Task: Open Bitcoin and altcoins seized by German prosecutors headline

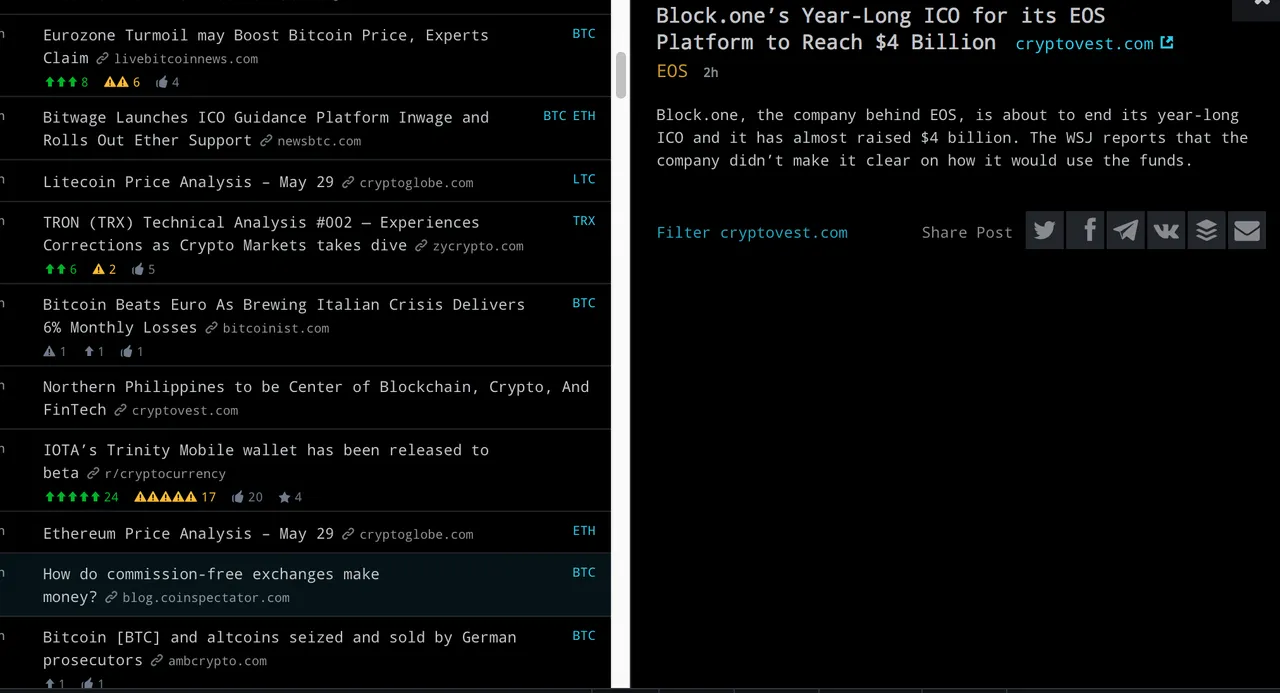Action: [x=280, y=648]
